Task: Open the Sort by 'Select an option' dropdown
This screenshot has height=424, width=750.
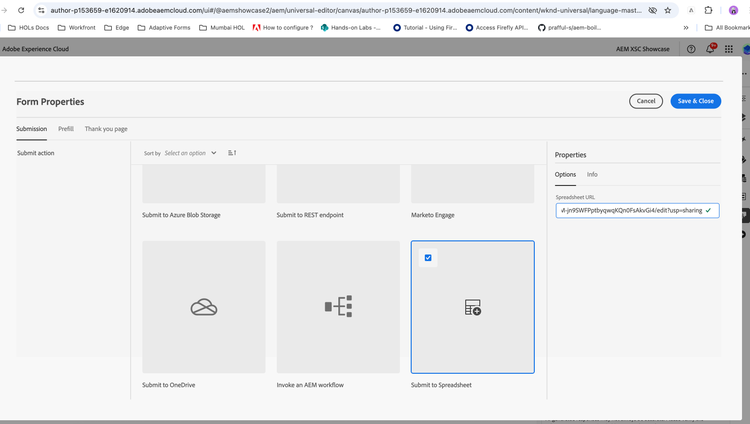Action: point(190,153)
